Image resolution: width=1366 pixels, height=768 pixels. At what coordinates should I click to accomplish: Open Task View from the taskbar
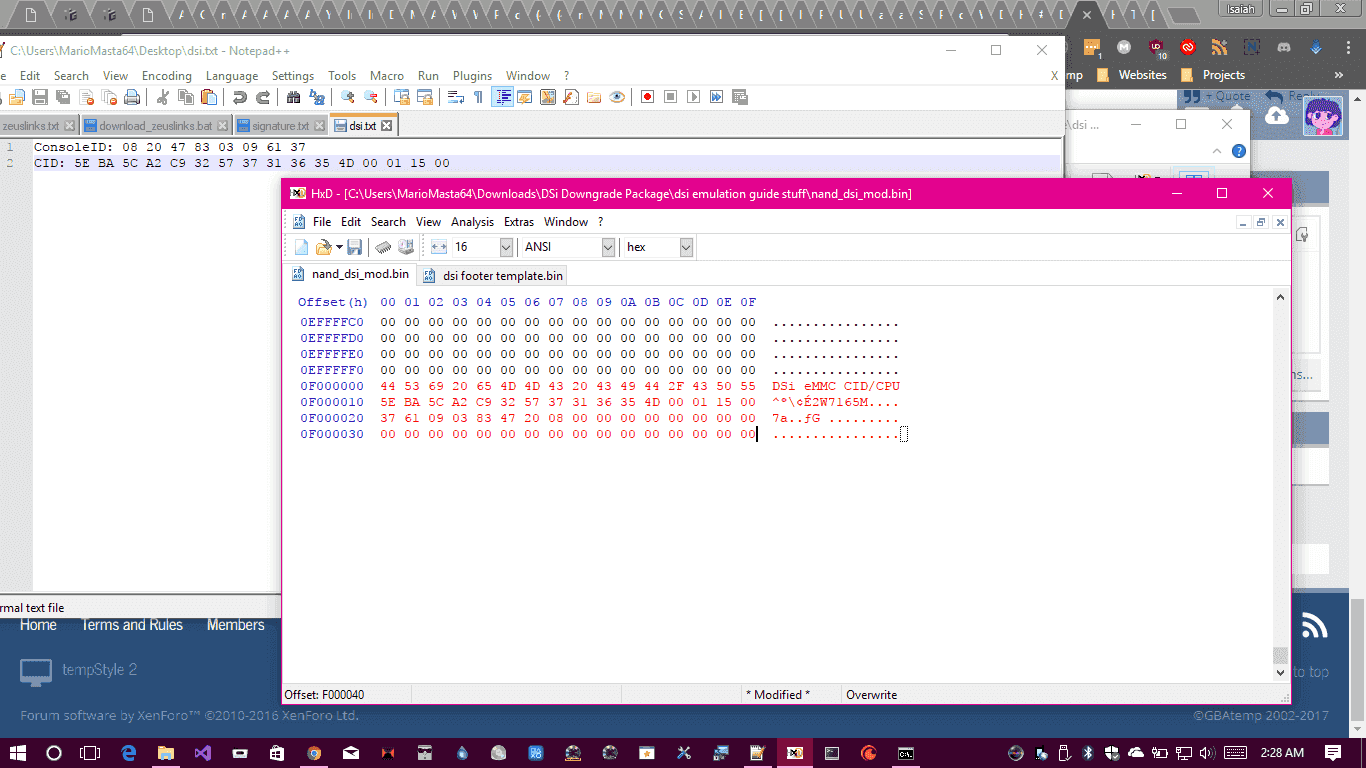tap(90, 753)
